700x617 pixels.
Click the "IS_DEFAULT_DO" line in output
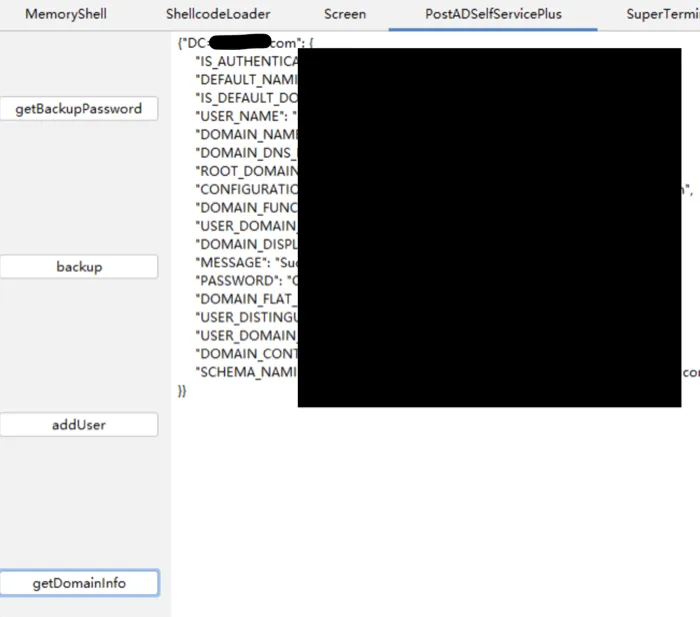pos(247,98)
